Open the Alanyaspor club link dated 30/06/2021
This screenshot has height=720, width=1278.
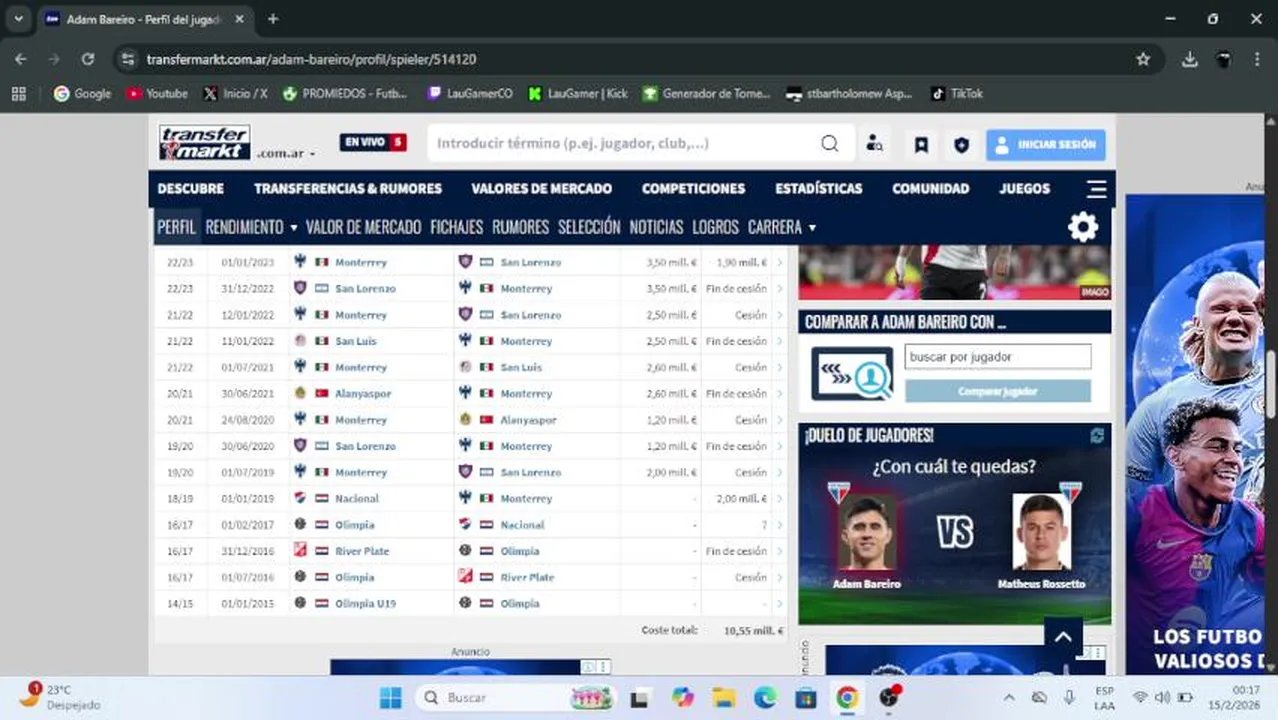[363, 394]
